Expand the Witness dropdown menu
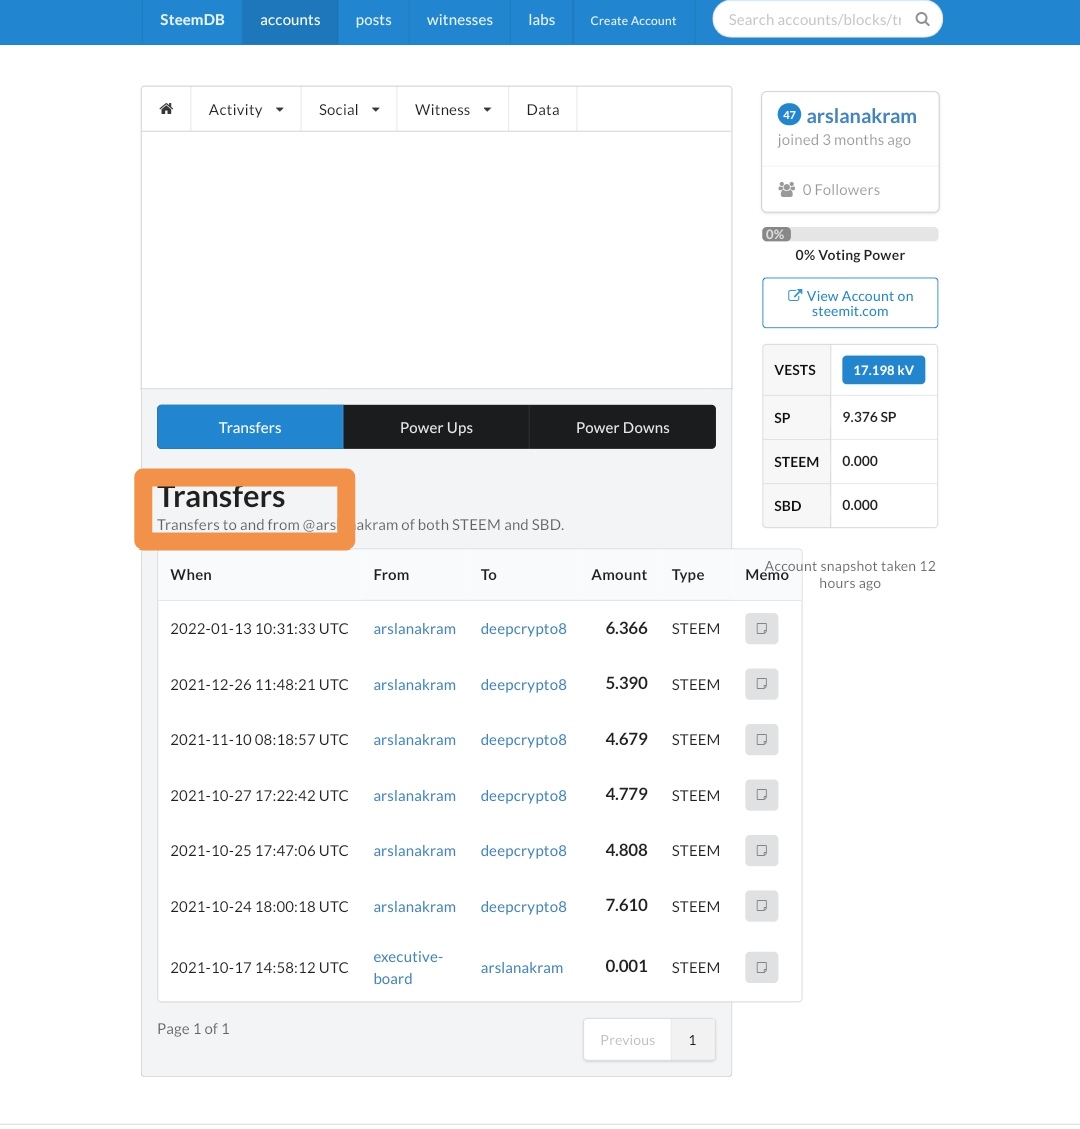The height and width of the screenshot is (1129, 1080). [452, 109]
